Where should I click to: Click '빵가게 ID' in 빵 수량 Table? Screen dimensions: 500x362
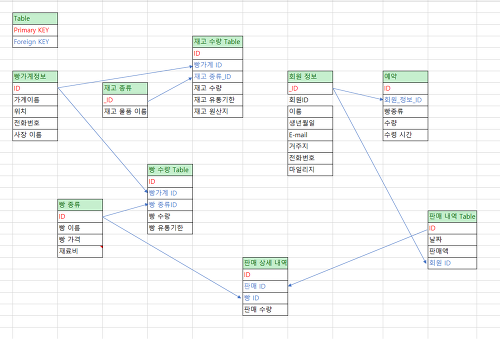[170, 193]
